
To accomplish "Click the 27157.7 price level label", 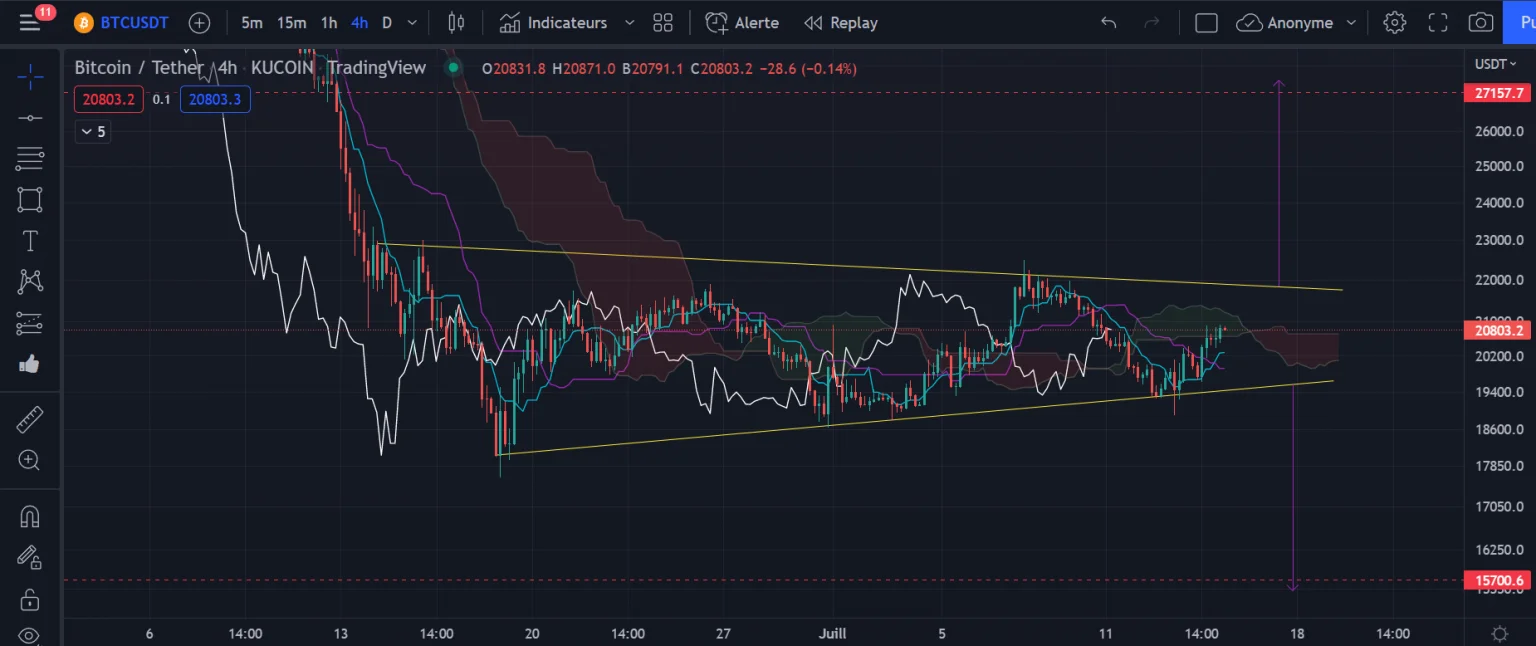I will click(x=1499, y=93).
